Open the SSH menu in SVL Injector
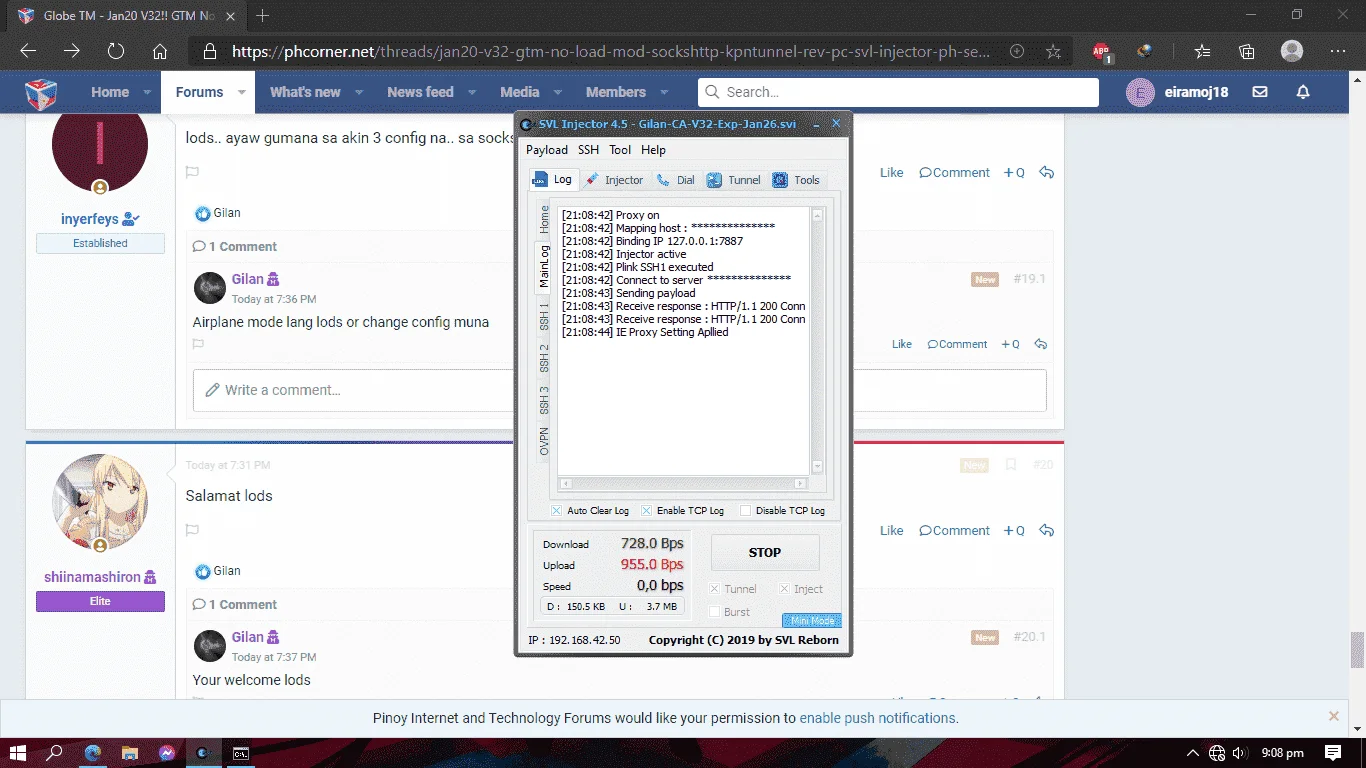Viewport: 1366px width, 768px height. 588,150
